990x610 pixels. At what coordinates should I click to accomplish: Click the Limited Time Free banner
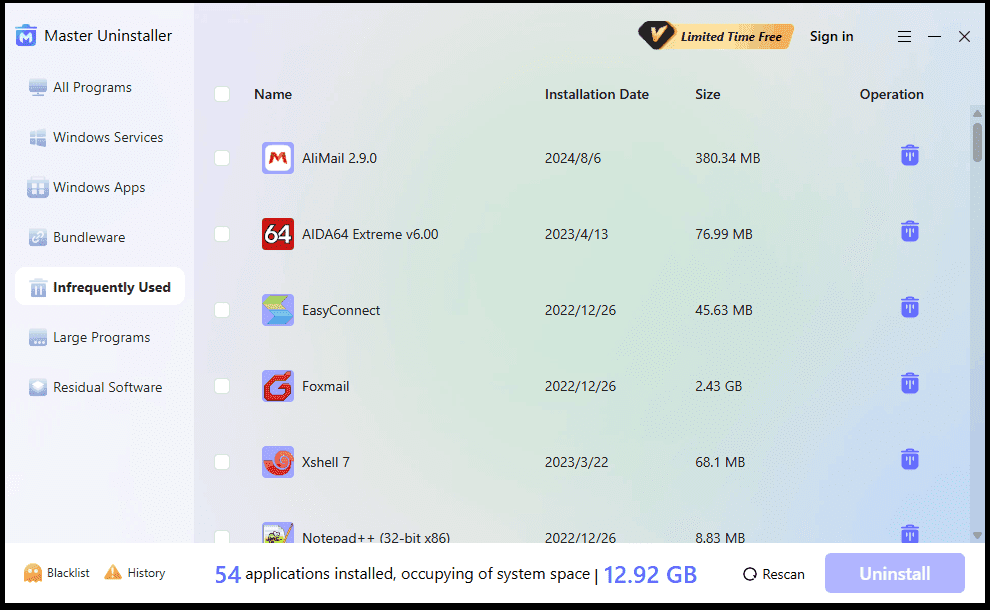[716, 37]
